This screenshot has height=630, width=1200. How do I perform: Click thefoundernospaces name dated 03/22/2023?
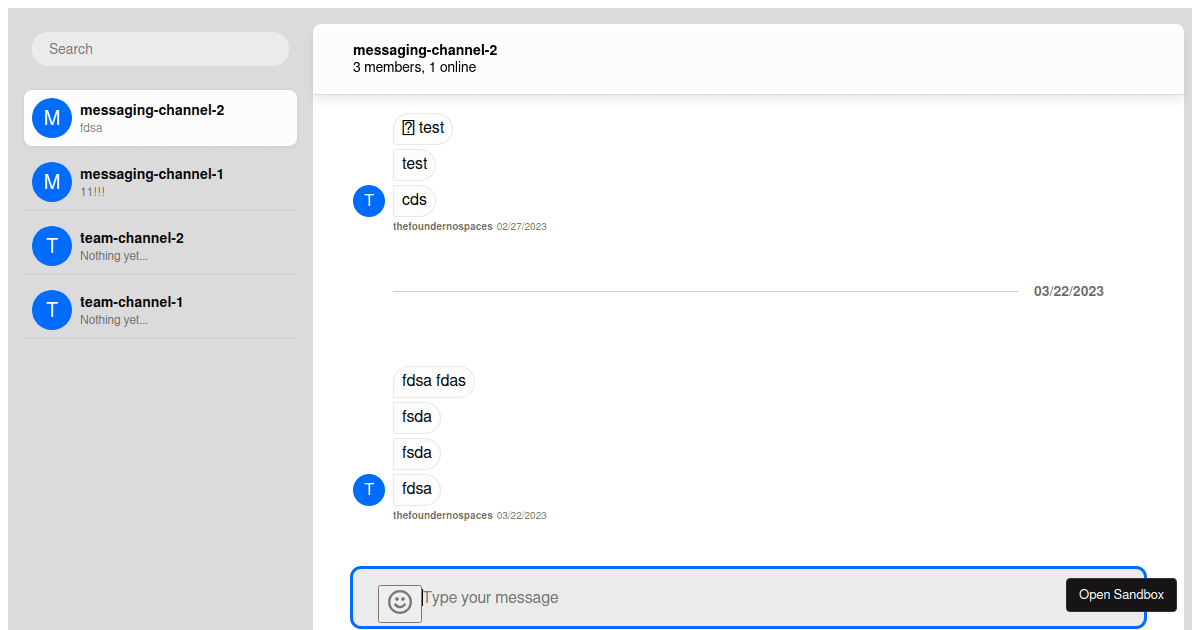pos(443,516)
